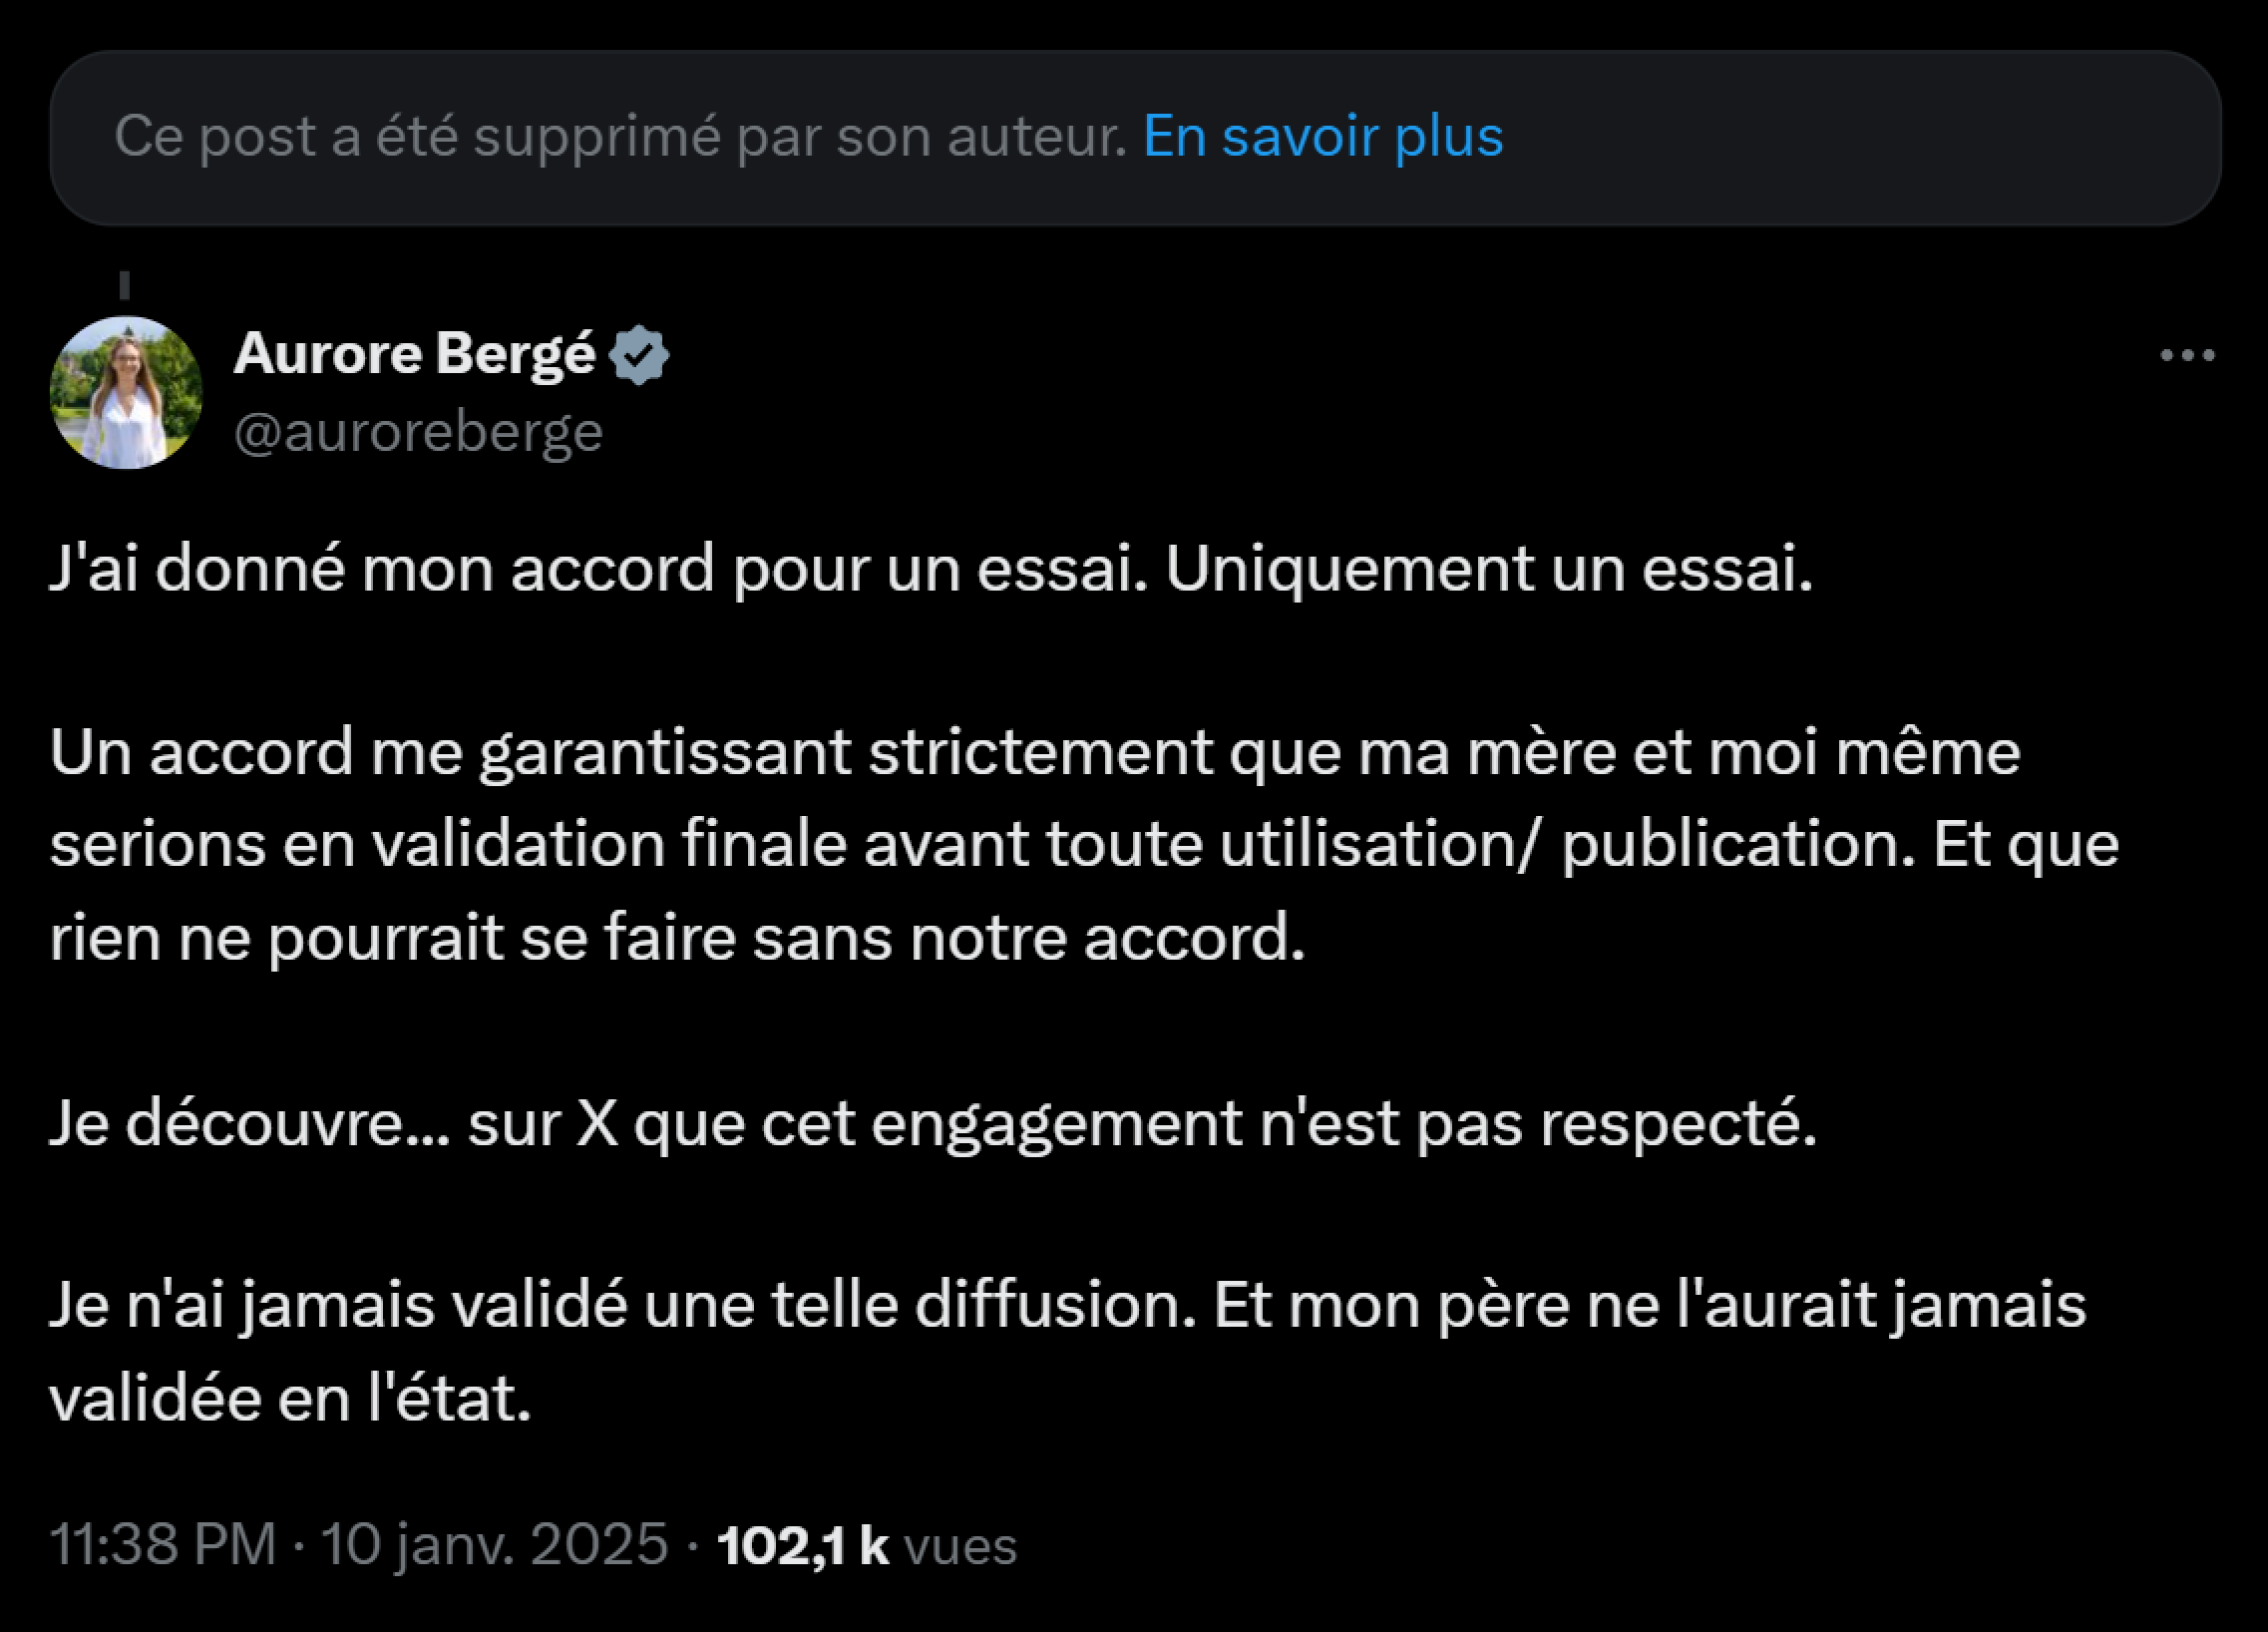Click the thread connector line above avatar
Viewport: 2268px width, 1632px height.
[x=125, y=286]
